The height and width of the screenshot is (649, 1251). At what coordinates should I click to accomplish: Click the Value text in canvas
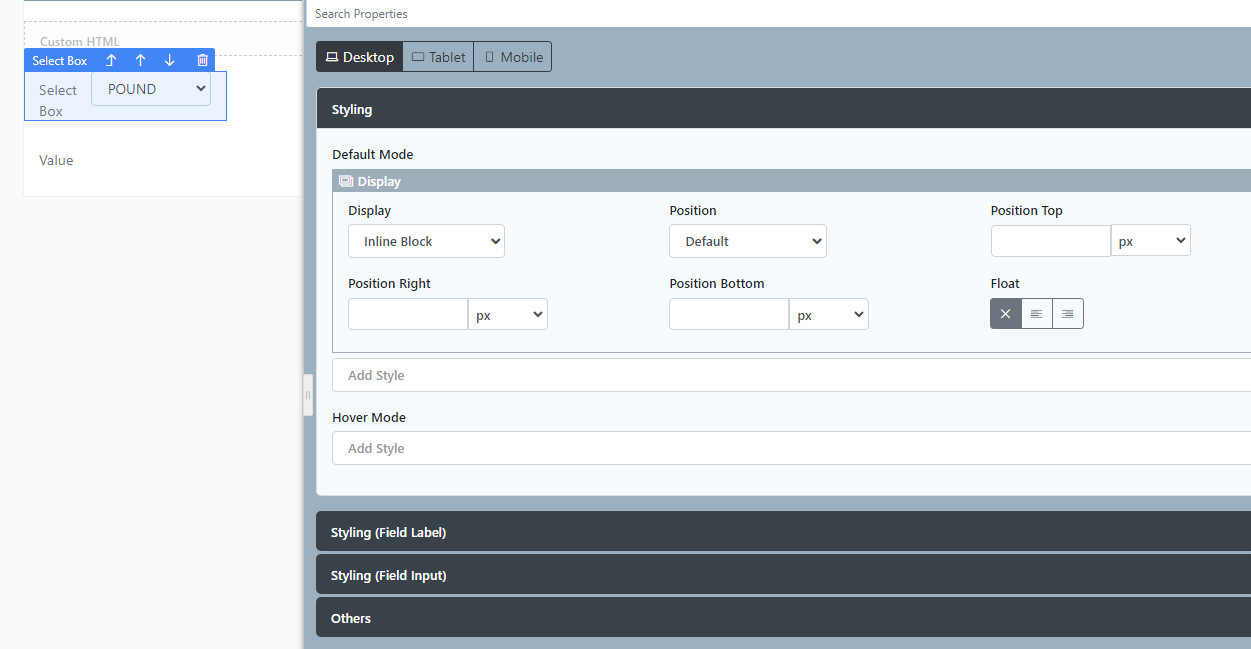[x=56, y=160]
